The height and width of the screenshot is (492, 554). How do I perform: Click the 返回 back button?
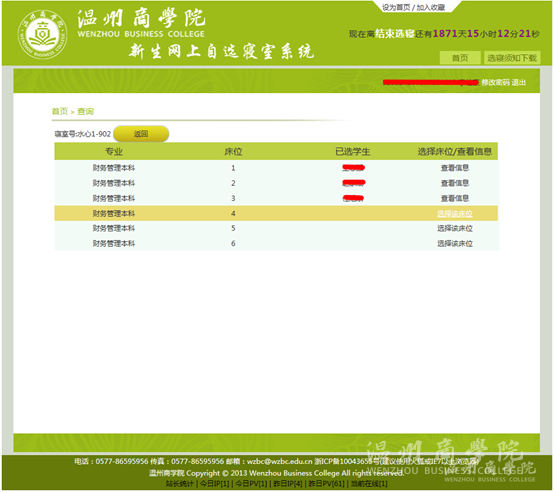141,134
